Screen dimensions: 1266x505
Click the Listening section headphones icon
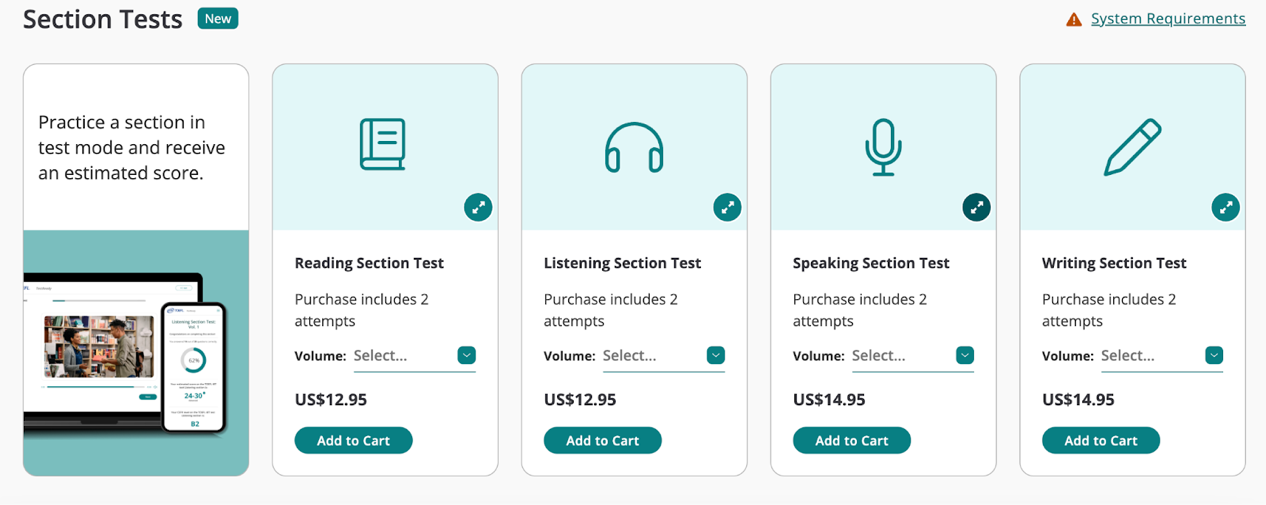point(634,147)
